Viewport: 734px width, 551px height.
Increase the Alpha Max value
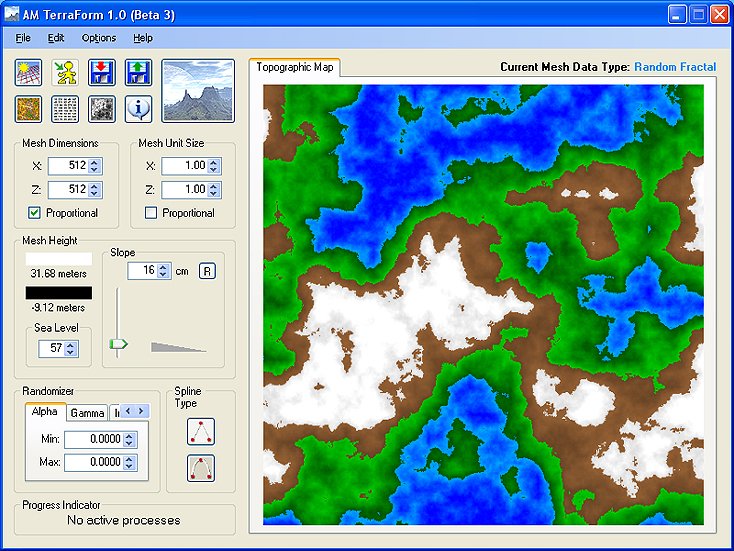click(129, 459)
